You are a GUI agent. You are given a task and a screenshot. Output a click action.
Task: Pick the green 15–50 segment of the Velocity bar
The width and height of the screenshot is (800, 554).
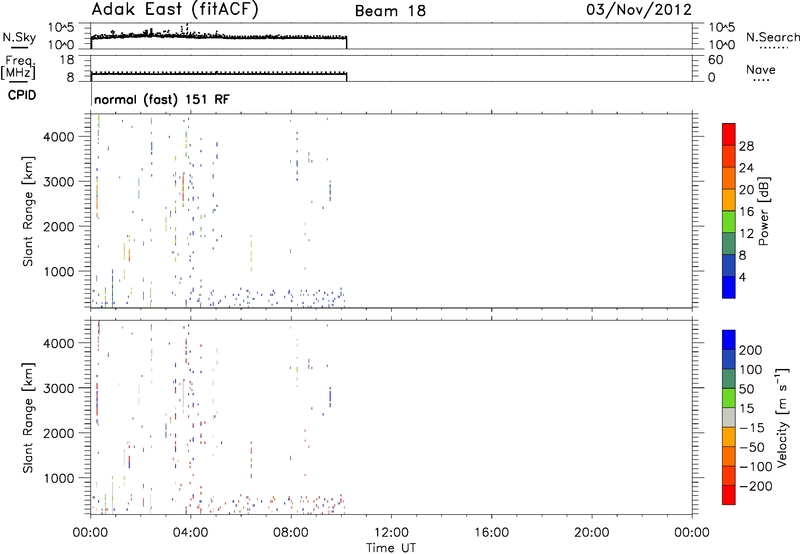pyautogui.click(x=729, y=398)
